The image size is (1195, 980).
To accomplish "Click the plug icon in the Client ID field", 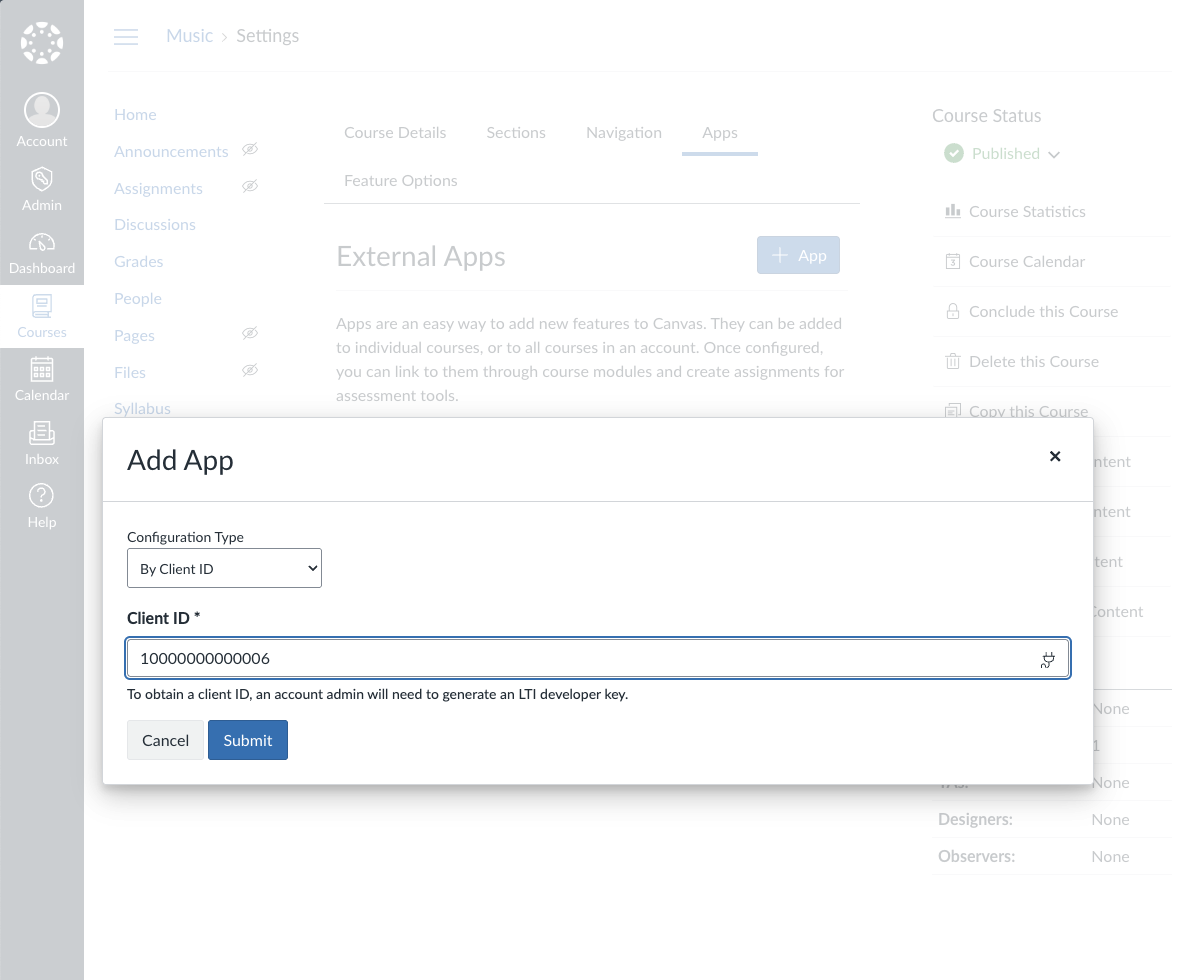I will pos(1047,660).
